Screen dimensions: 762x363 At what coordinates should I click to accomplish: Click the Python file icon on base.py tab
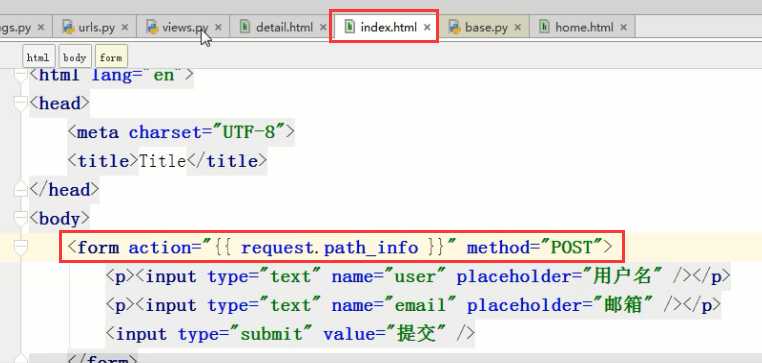[455, 27]
